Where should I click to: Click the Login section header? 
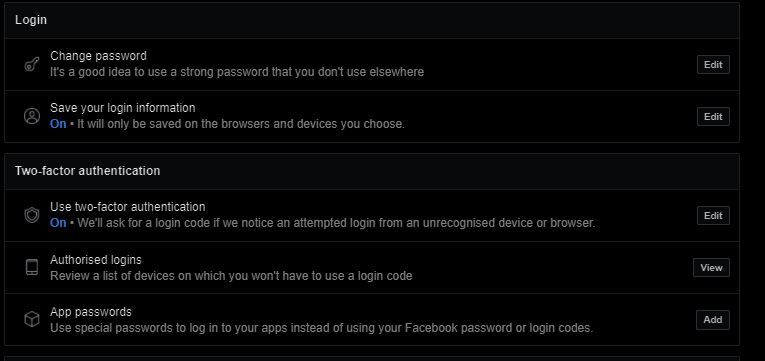[x=31, y=20]
